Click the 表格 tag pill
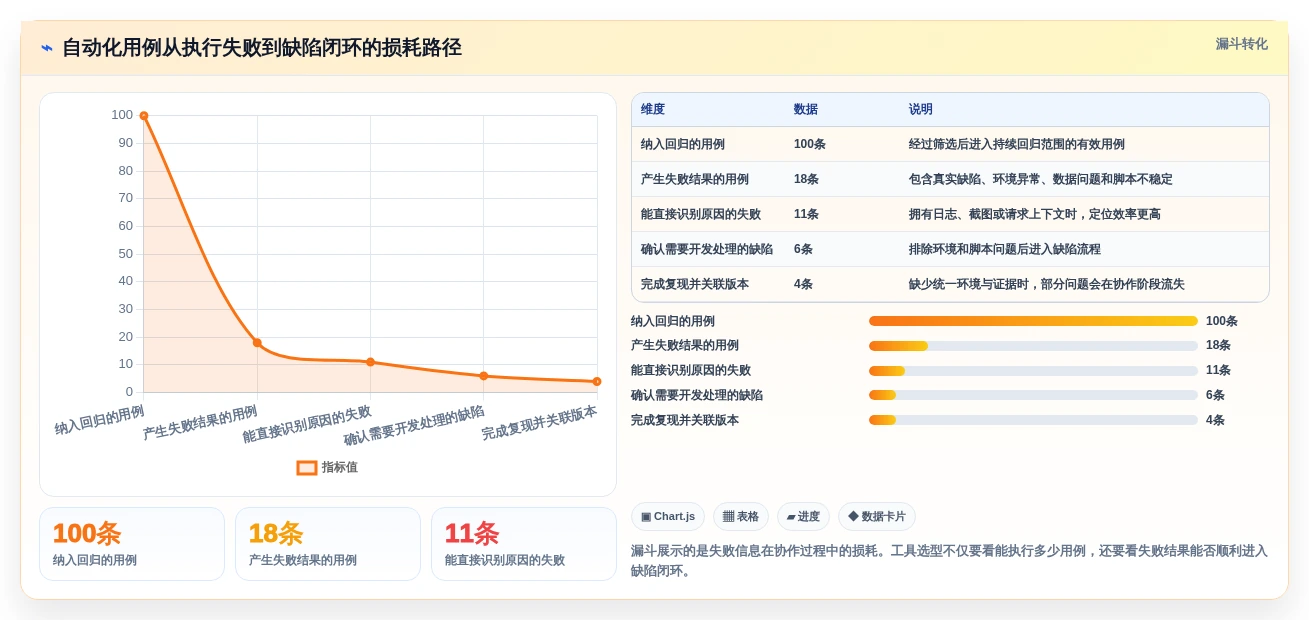This screenshot has height=620, width=1309. [x=741, y=517]
